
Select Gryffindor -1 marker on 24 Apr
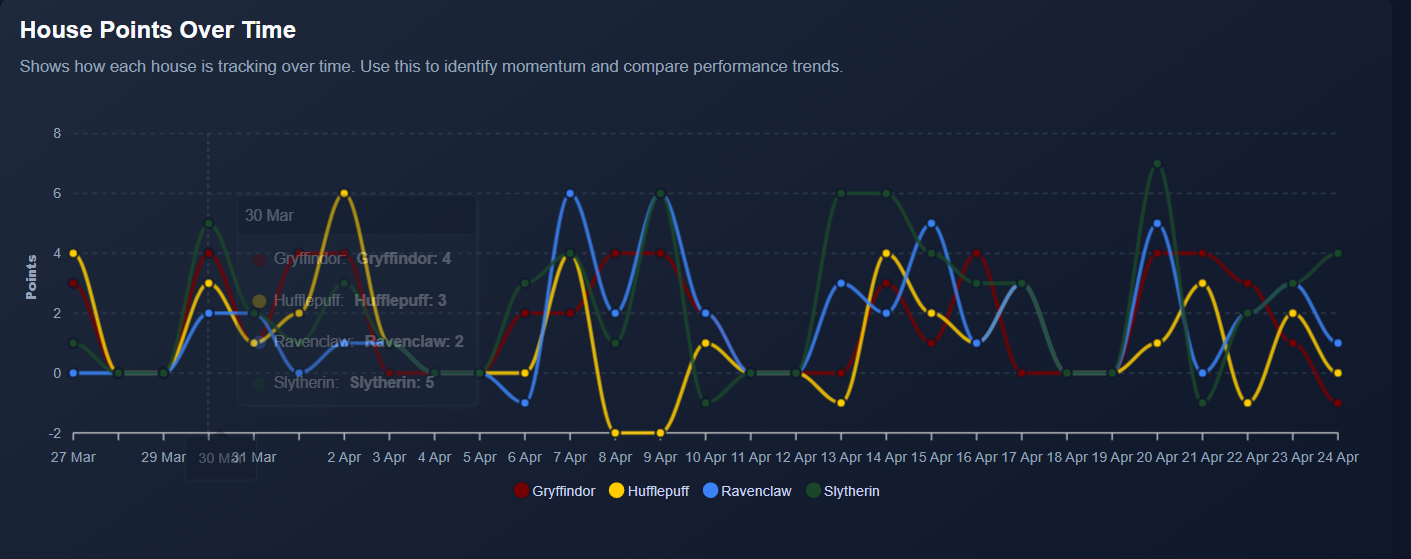point(1338,403)
